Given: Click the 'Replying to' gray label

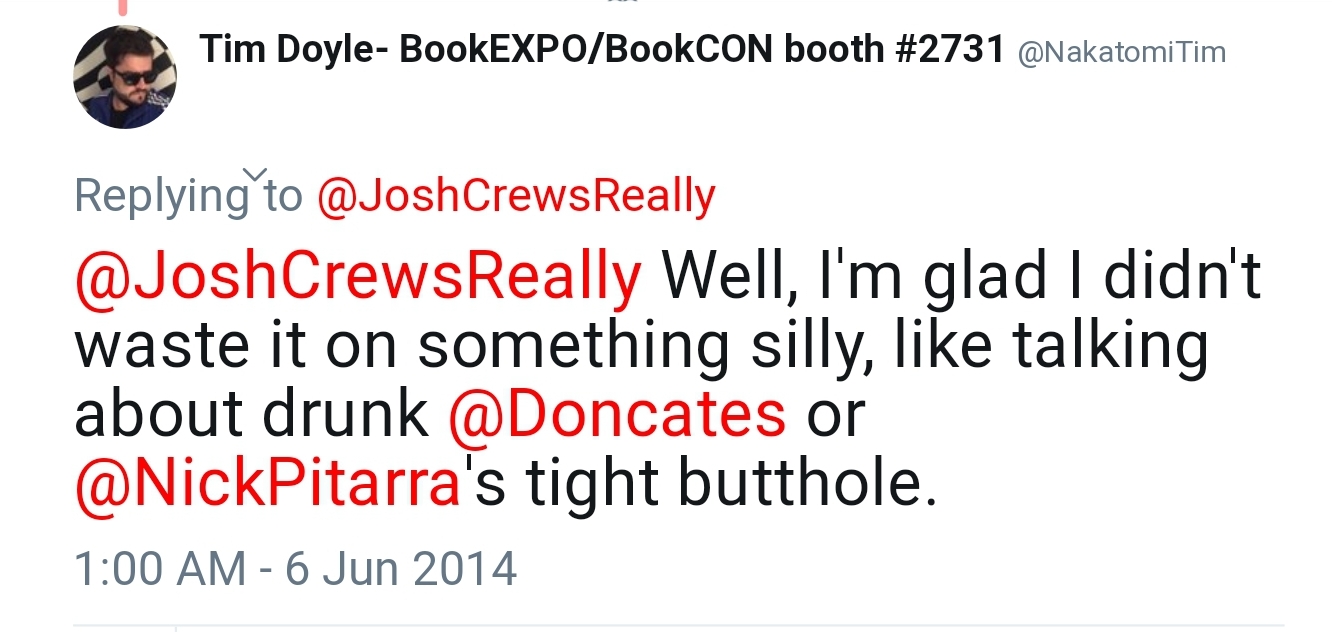Looking at the screenshot, I should (188, 197).
